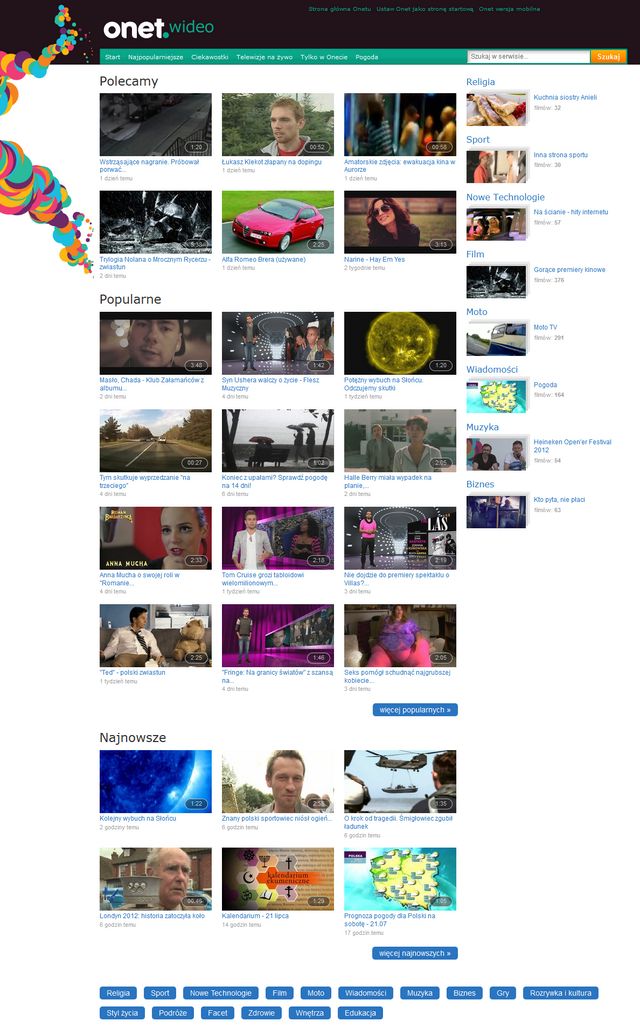The height and width of the screenshot is (1025, 640).
Task: Click the Wnętrza tag button
Action: point(309,1013)
